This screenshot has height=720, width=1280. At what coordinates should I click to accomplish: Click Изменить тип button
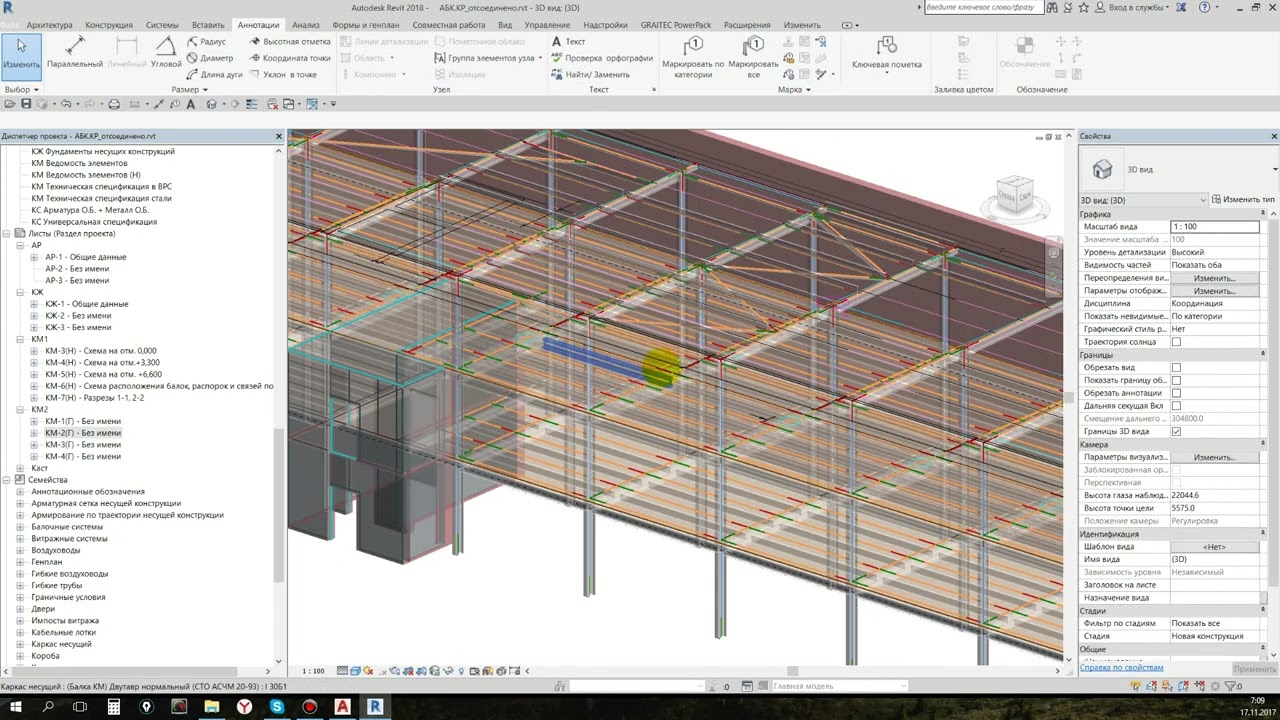point(1243,200)
